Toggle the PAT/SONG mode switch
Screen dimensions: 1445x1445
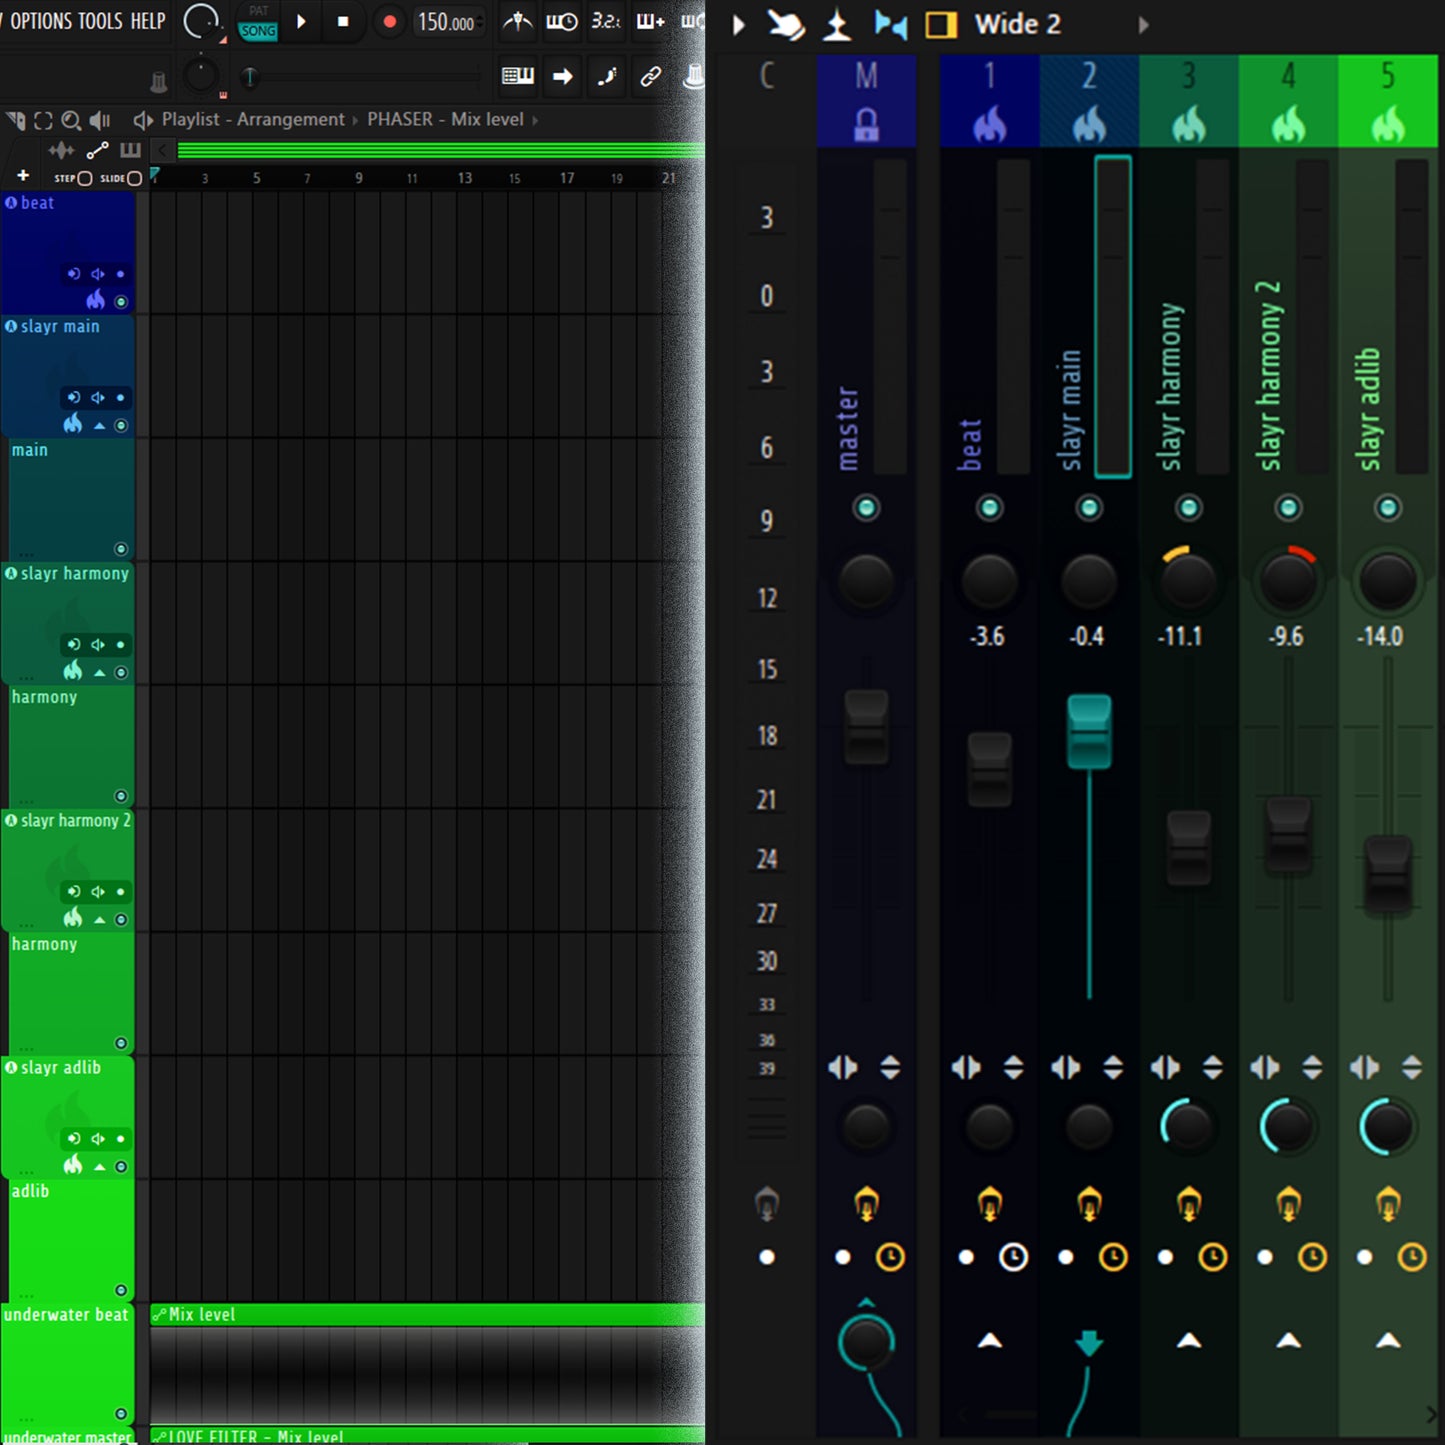pyautogui.click(x=258, y=22)
